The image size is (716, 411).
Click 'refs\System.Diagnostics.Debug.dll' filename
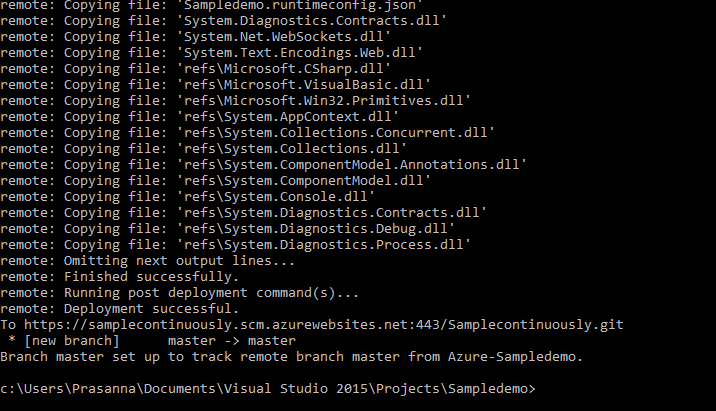click(316, 229)
